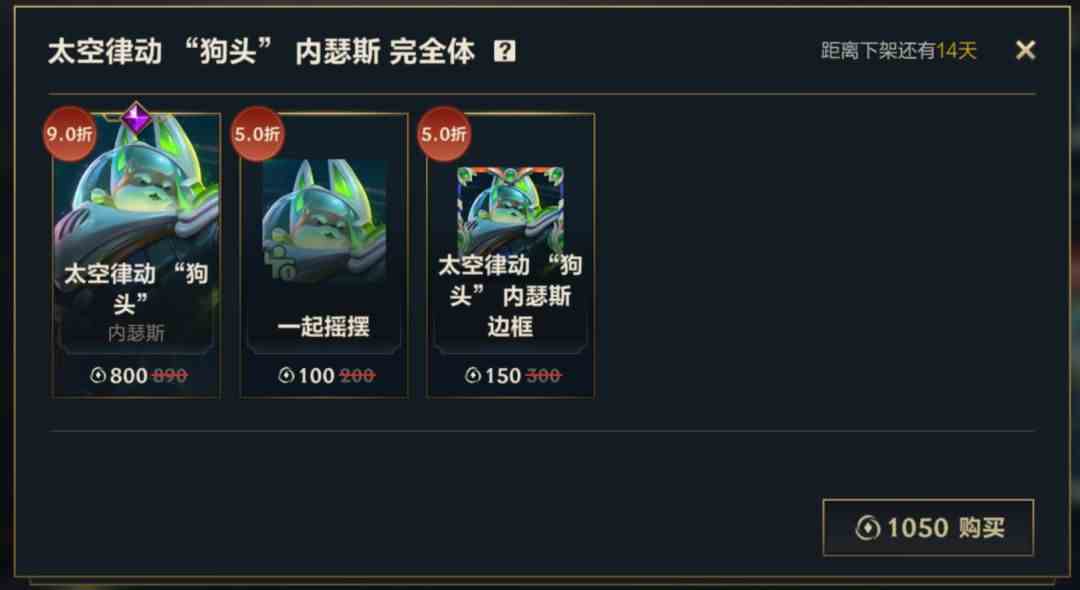Click the 9.0折 discount badge
The height and width of the screenshot is (590, 1080).
(70, 134)
